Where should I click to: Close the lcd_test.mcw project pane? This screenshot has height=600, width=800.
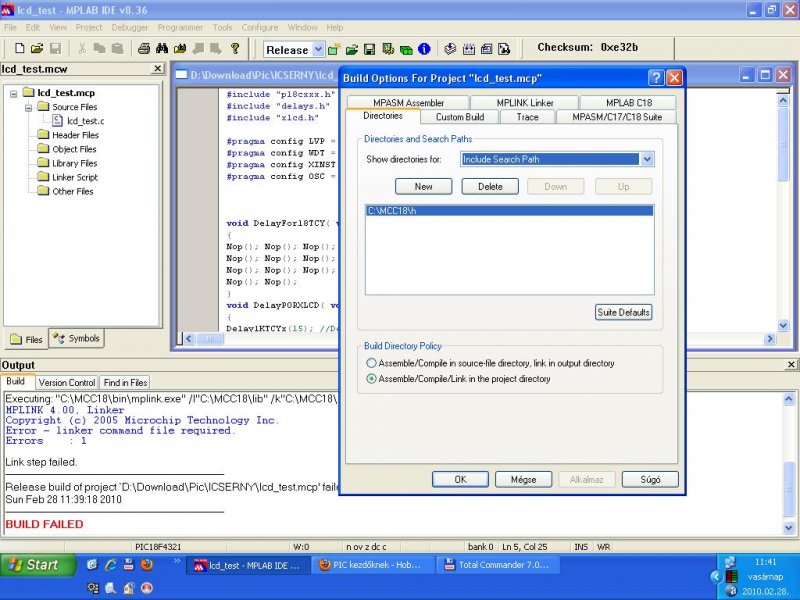158,68
